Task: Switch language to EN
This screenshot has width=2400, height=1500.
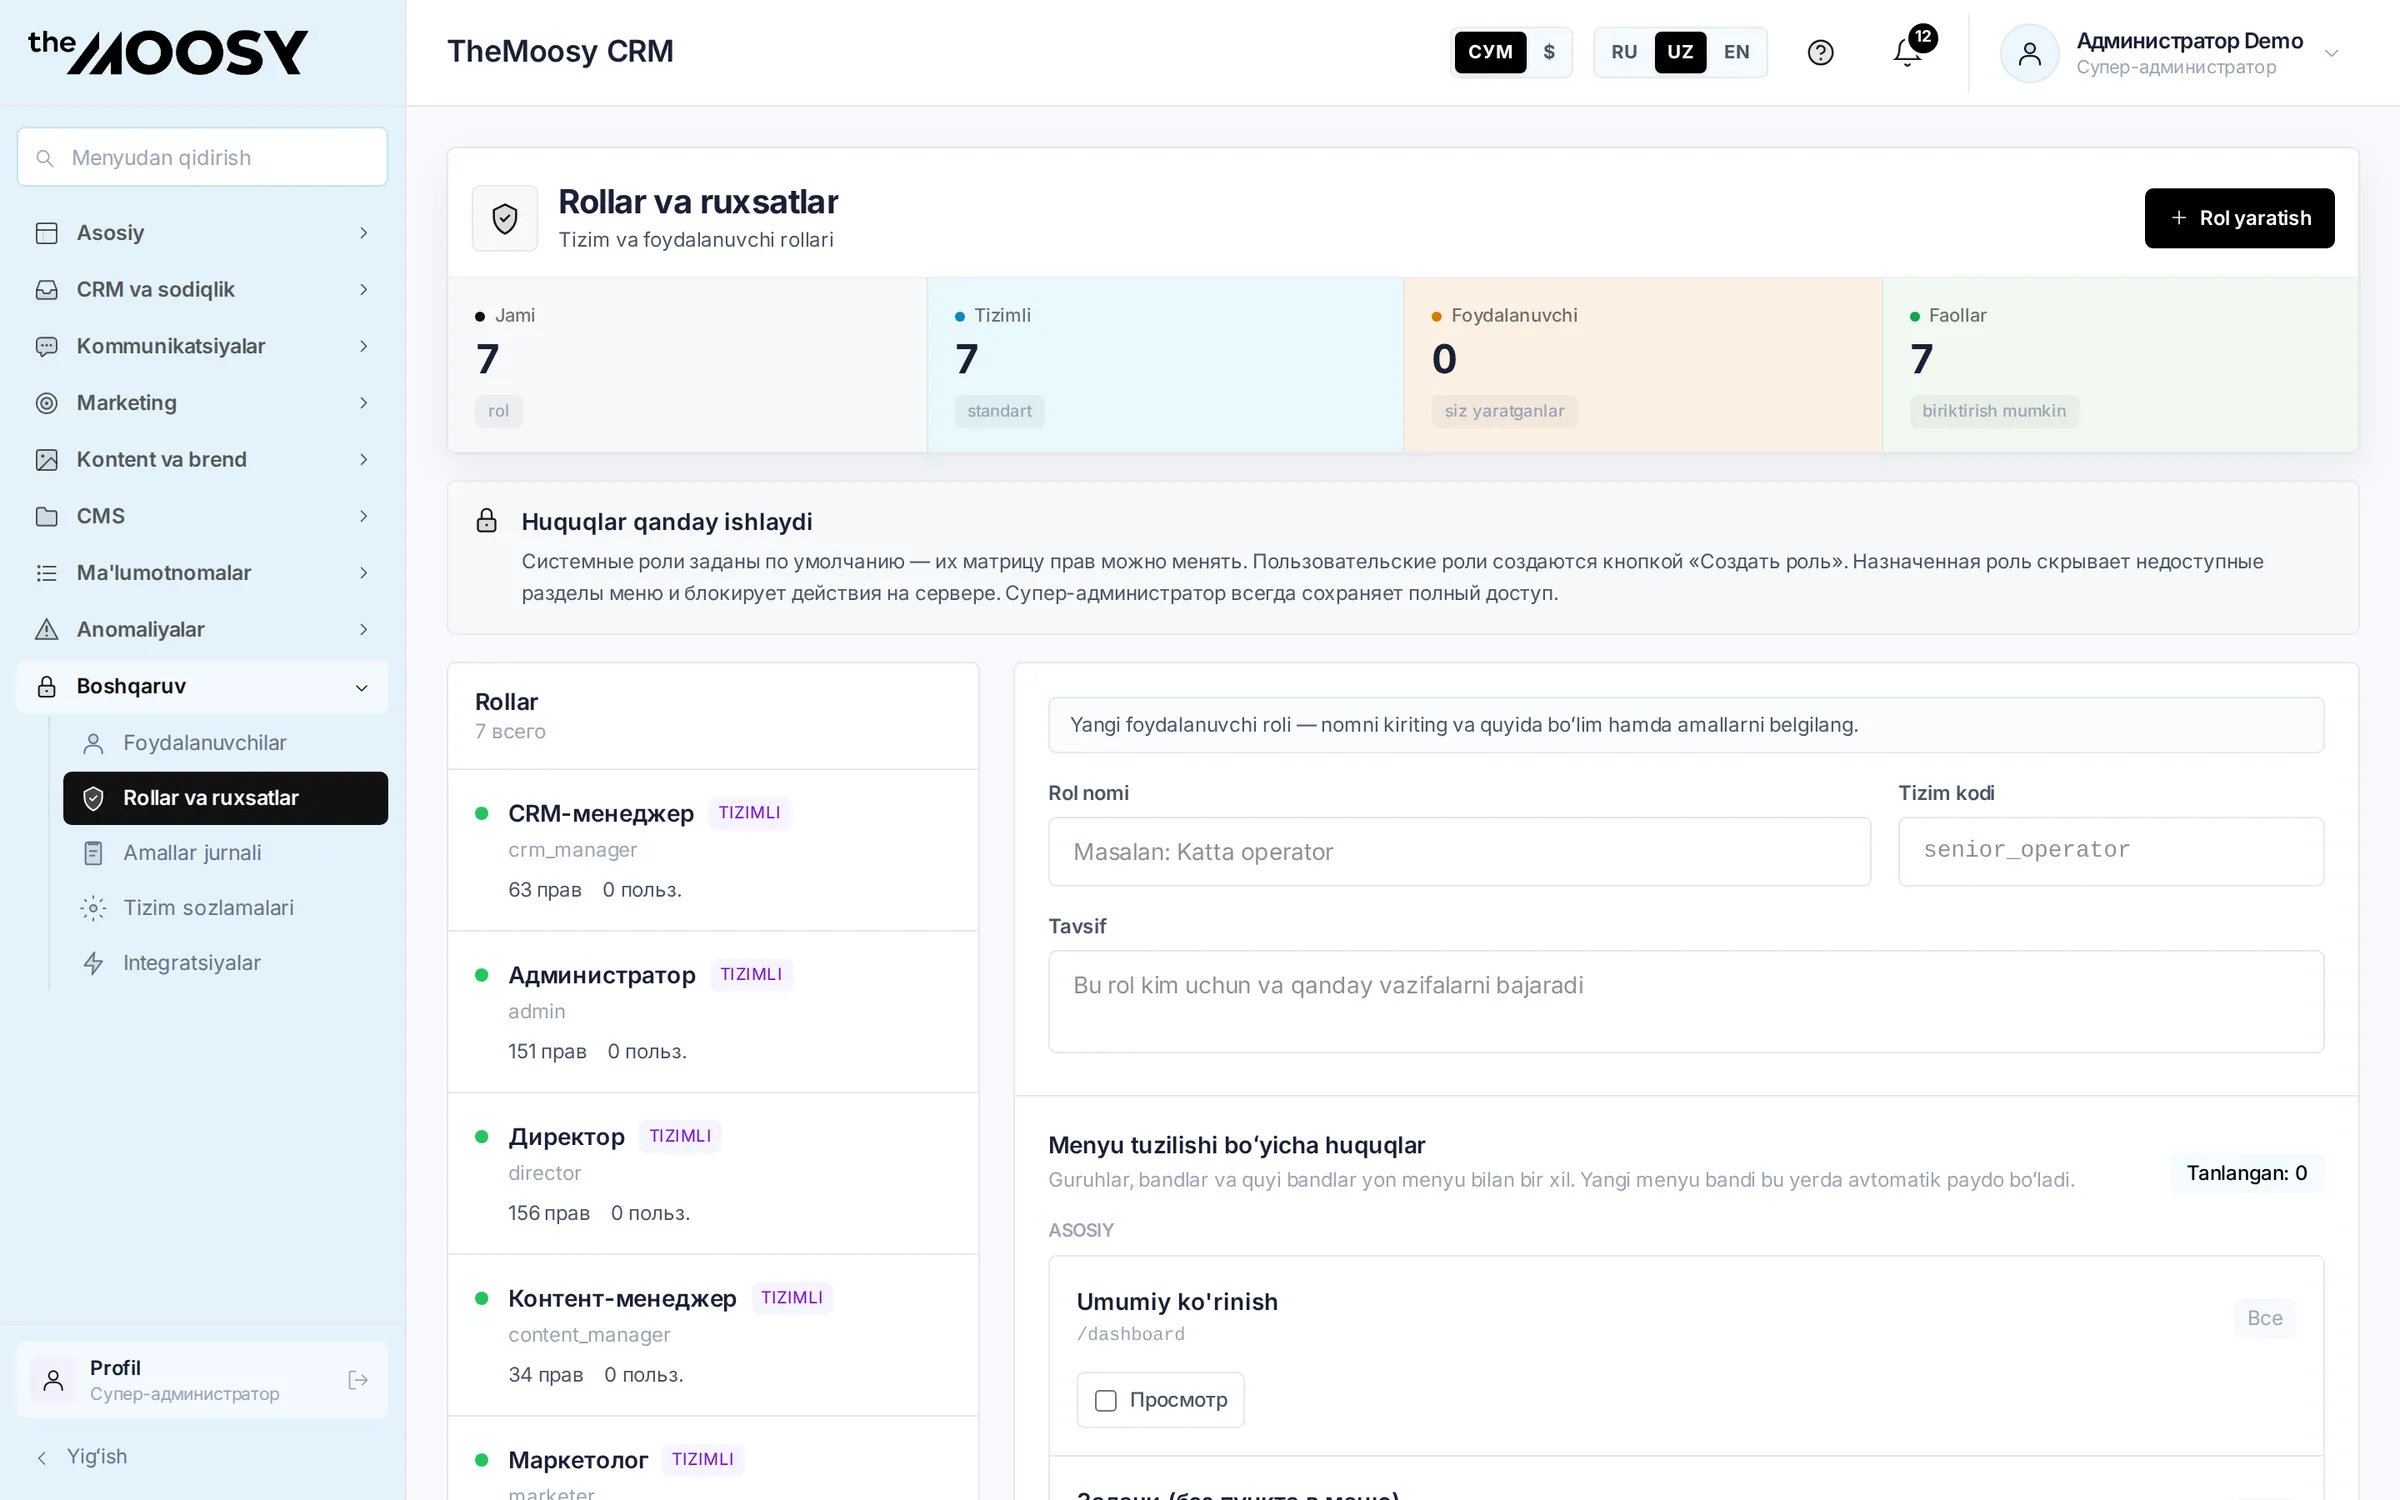Action: 1737,52
